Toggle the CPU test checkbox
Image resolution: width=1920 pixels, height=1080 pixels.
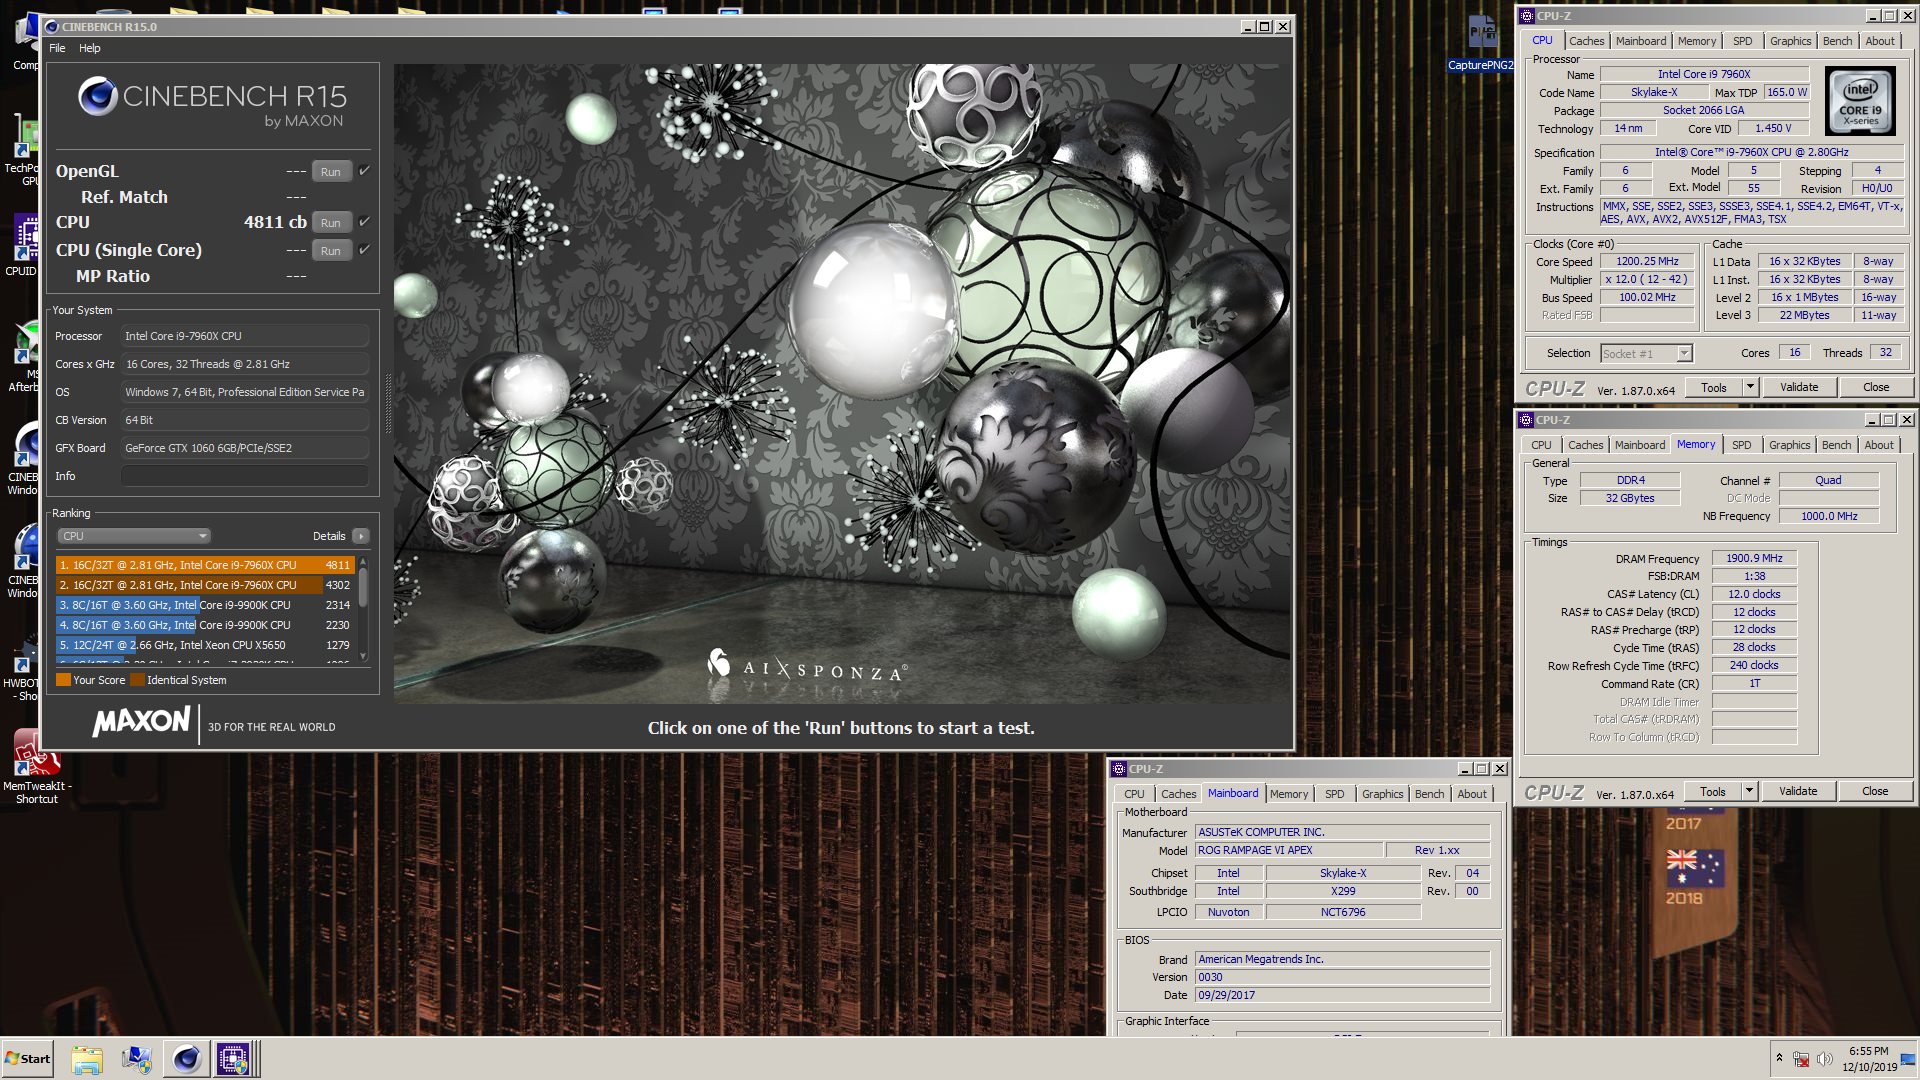pos(365,222)
